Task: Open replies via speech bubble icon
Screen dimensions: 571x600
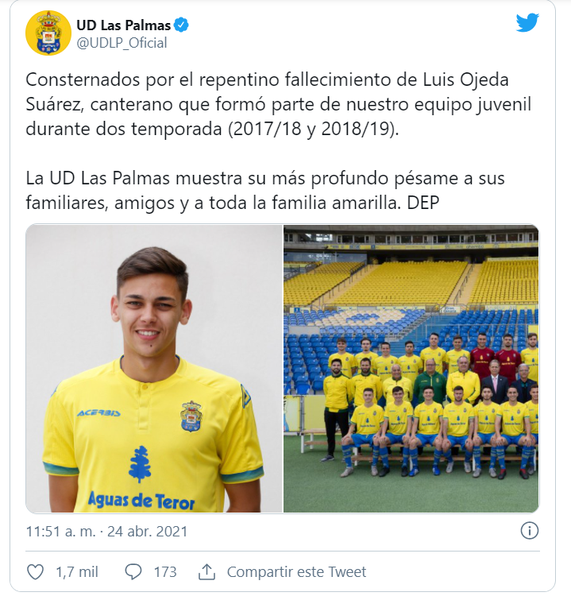Action: [134, 572]
